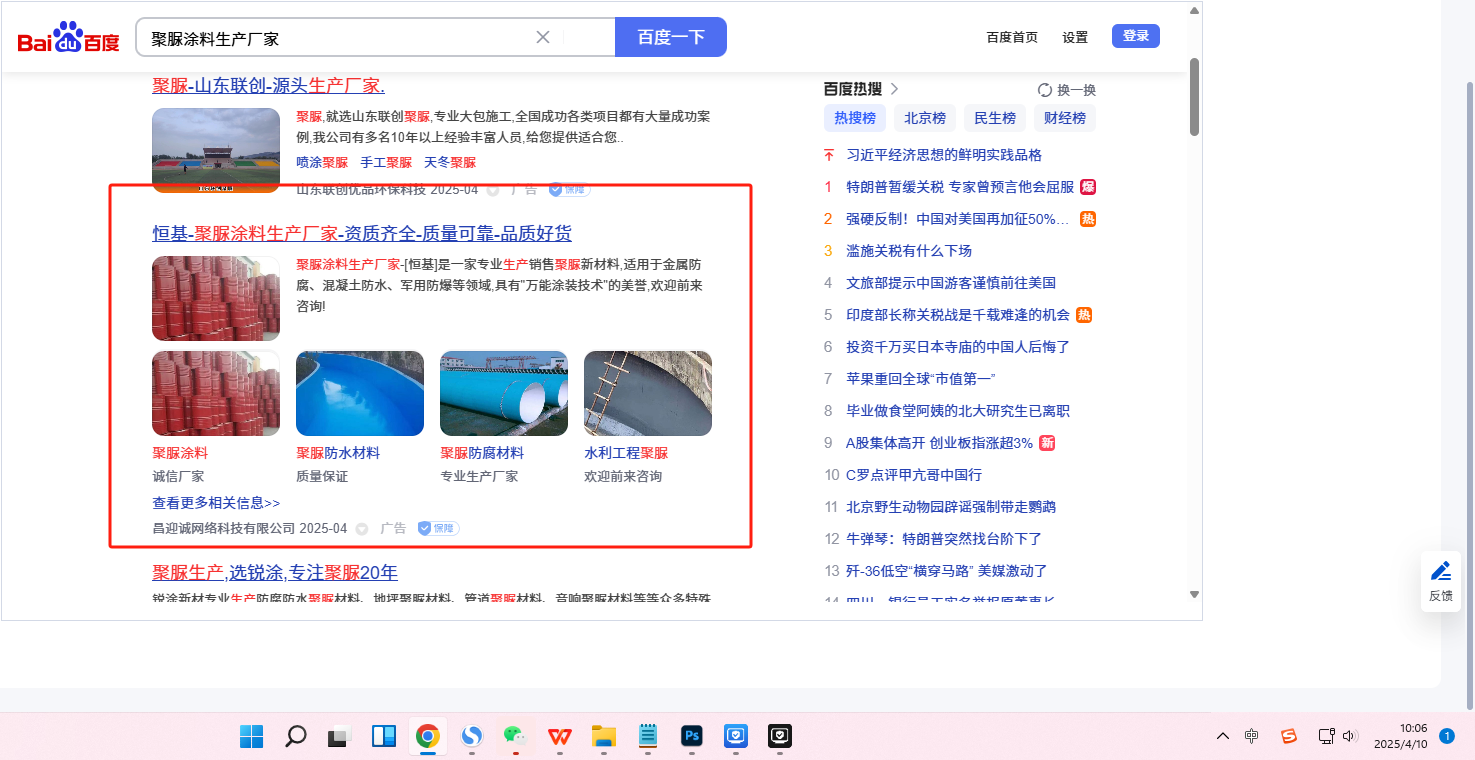The width and height of the screenshot is (1475, 760).
Task: Open hot search 滥施关税有什么下场
Action: 909,251
